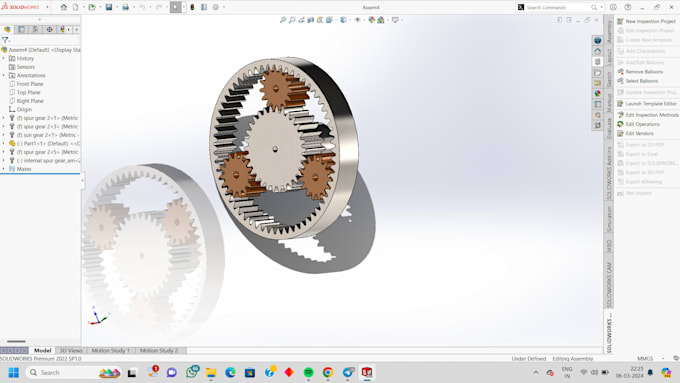Open the Search Commands dropdown arrow
This screenshot has height=383, width=680.
(x=601, y=7)
